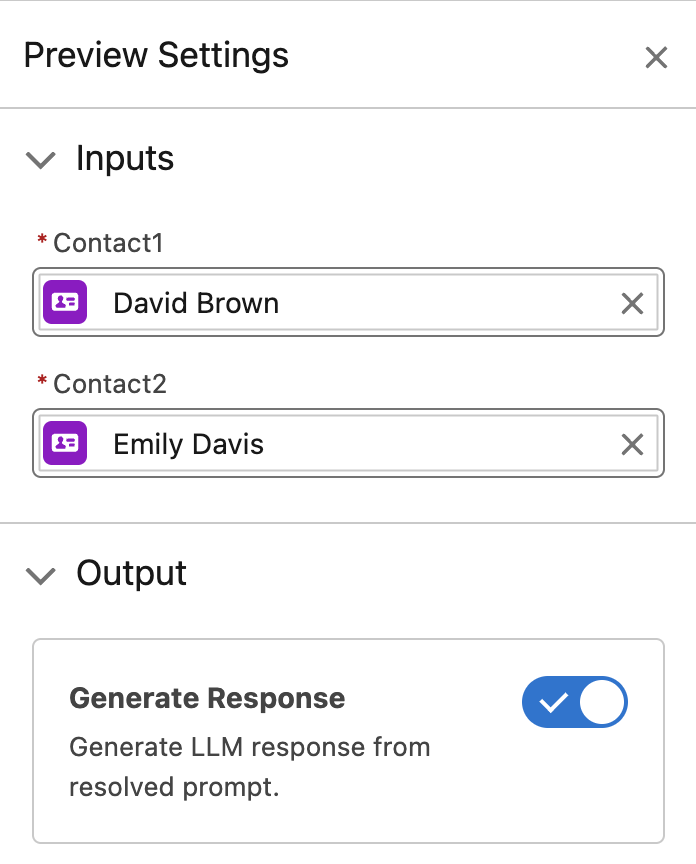Screen dimensions: 696x864
Task: Select the Contact2 field showing Emily Davis
Action: point(350,444)
